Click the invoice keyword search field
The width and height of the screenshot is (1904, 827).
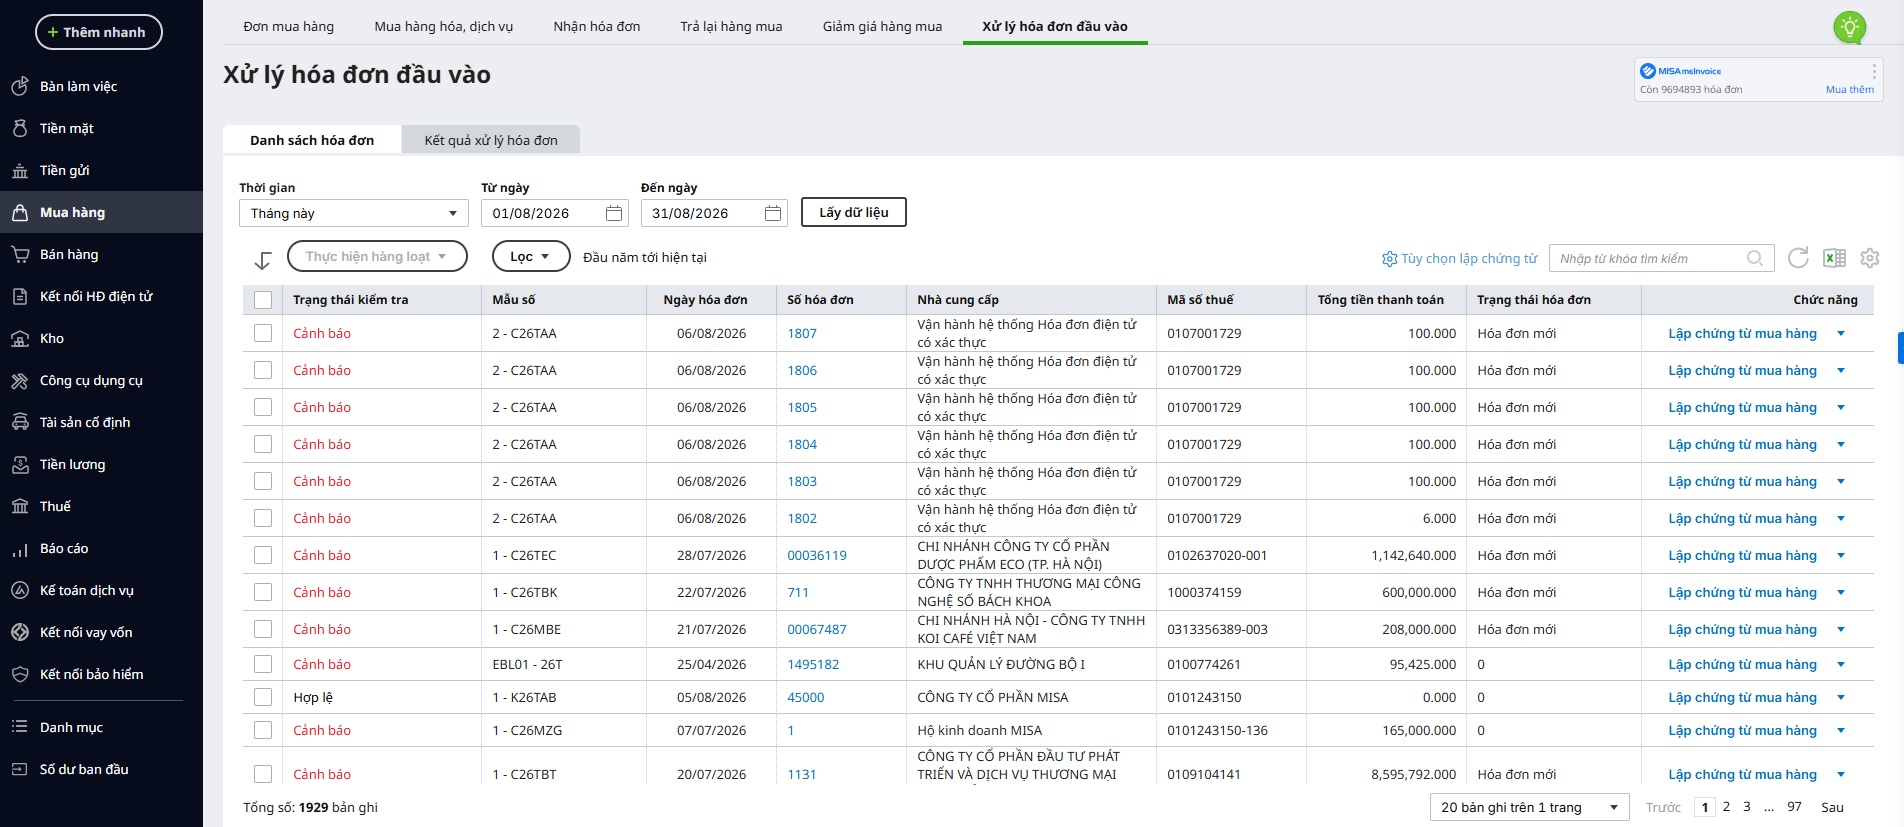coord(1662,258)
